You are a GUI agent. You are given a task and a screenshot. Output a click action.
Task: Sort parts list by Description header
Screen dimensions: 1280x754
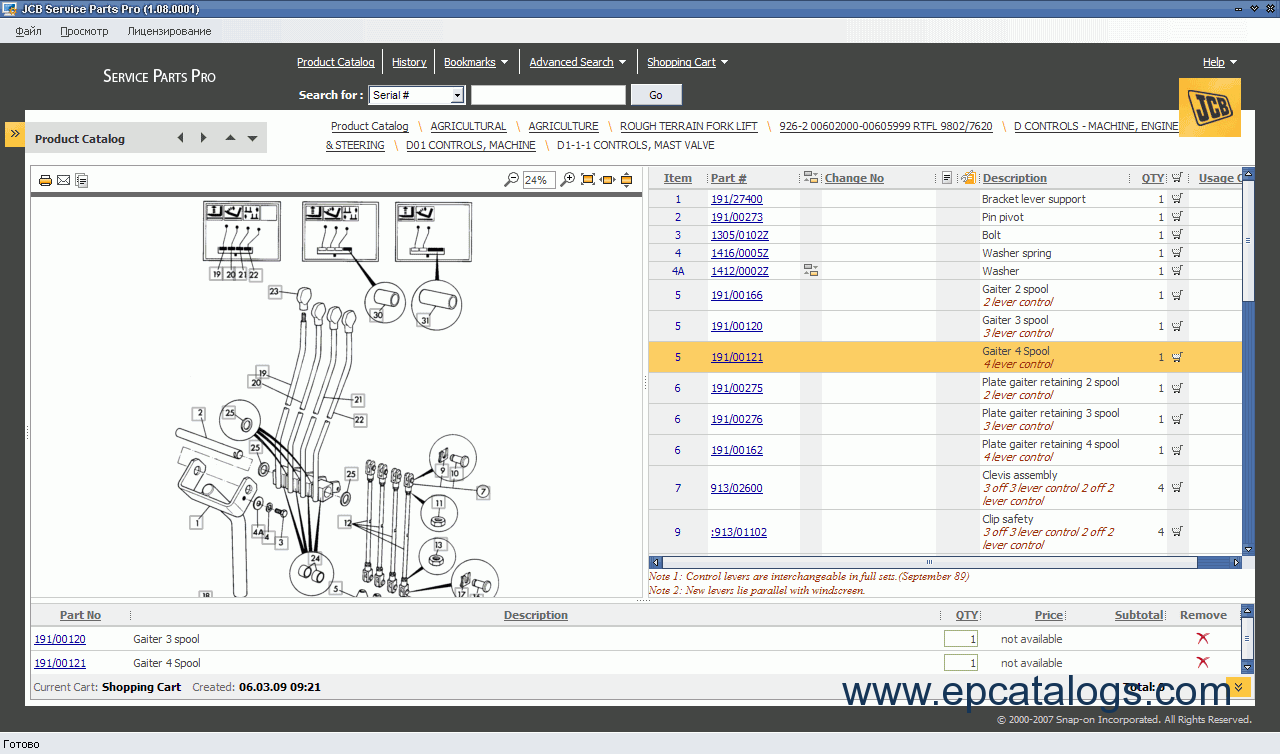pos(1014,178)
